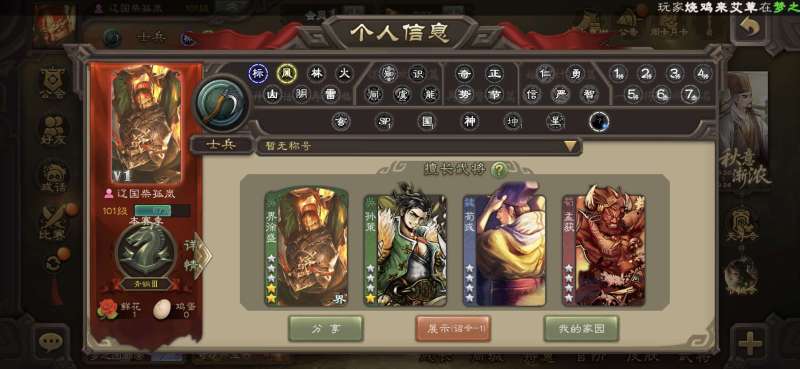
Task: Click the 分享 share button
Action: [x=326, y=329]
